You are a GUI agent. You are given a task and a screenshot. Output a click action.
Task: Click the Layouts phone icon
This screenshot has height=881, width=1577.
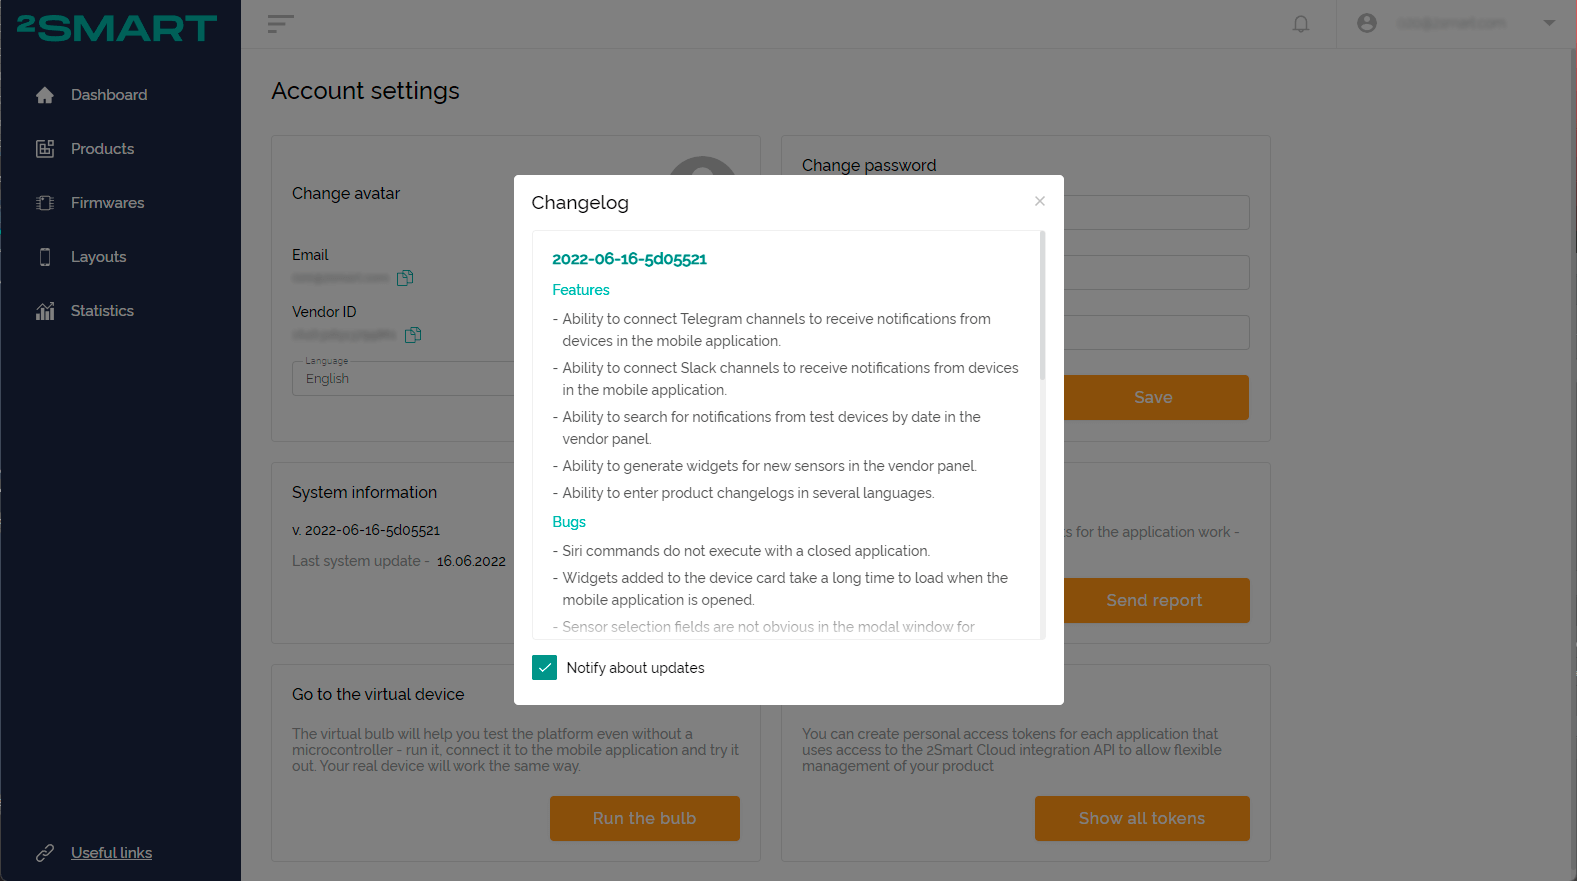(x=45, y=257)
